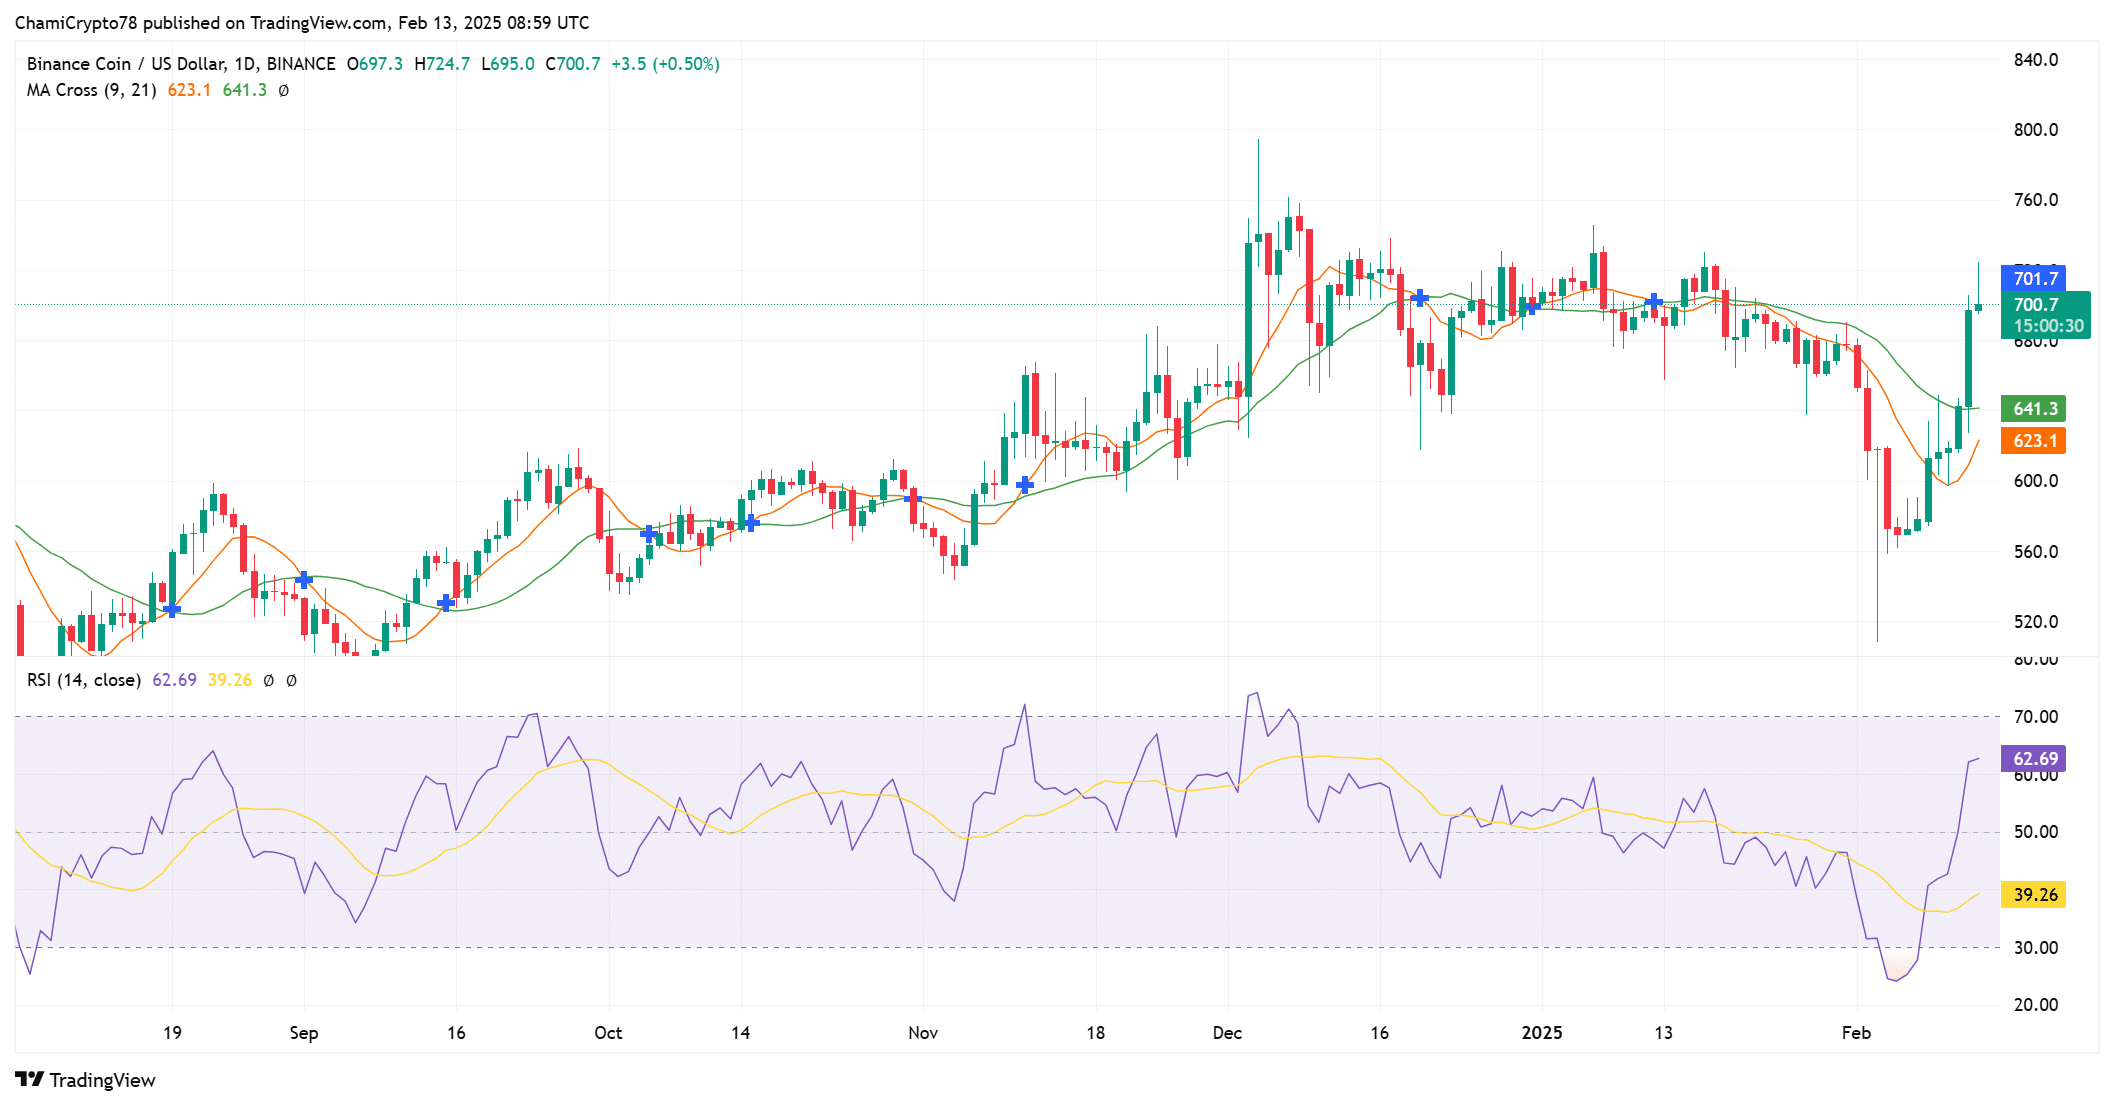Click the Dec label on time axis
2114x1106 pixels.
pyautogui.click(x=1227, y=1033)
